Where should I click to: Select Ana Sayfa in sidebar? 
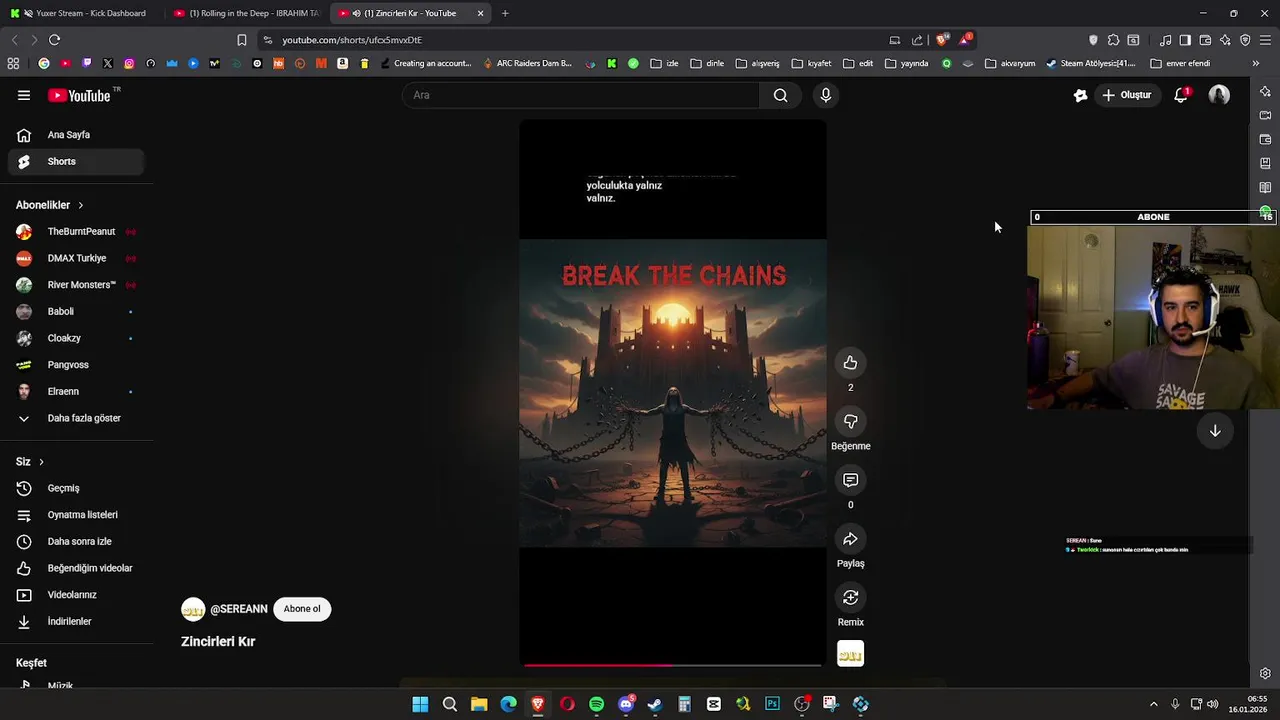[76, 135]
